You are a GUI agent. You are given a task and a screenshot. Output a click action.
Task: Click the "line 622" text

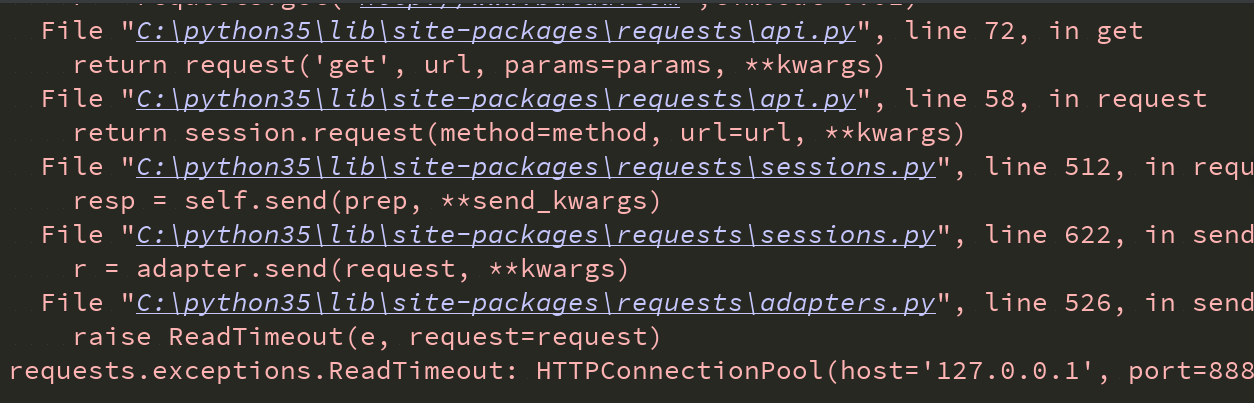tap(1048, 235)
